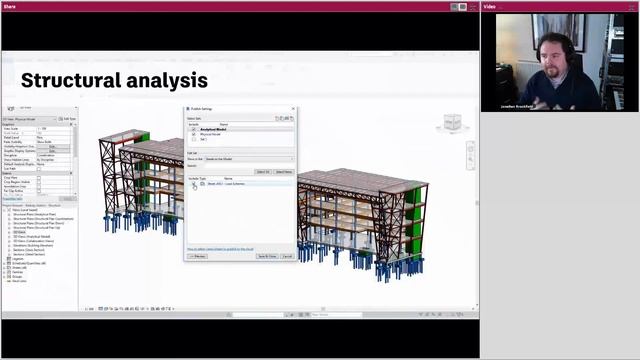Viewport: 640px width, 360px height.
Task: Click the Properties help link
Action: (13, 199)
